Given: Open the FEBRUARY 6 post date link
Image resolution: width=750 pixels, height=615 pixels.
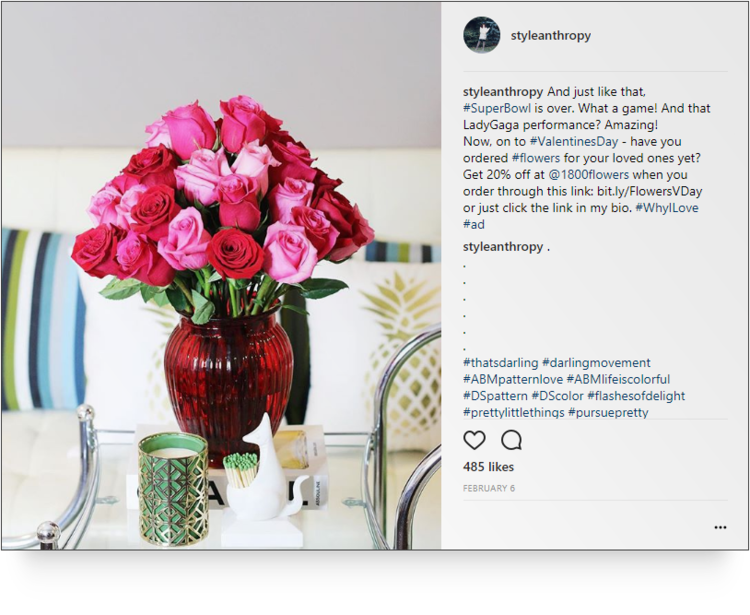Looking at the screenshot, I should click(489, 488).
